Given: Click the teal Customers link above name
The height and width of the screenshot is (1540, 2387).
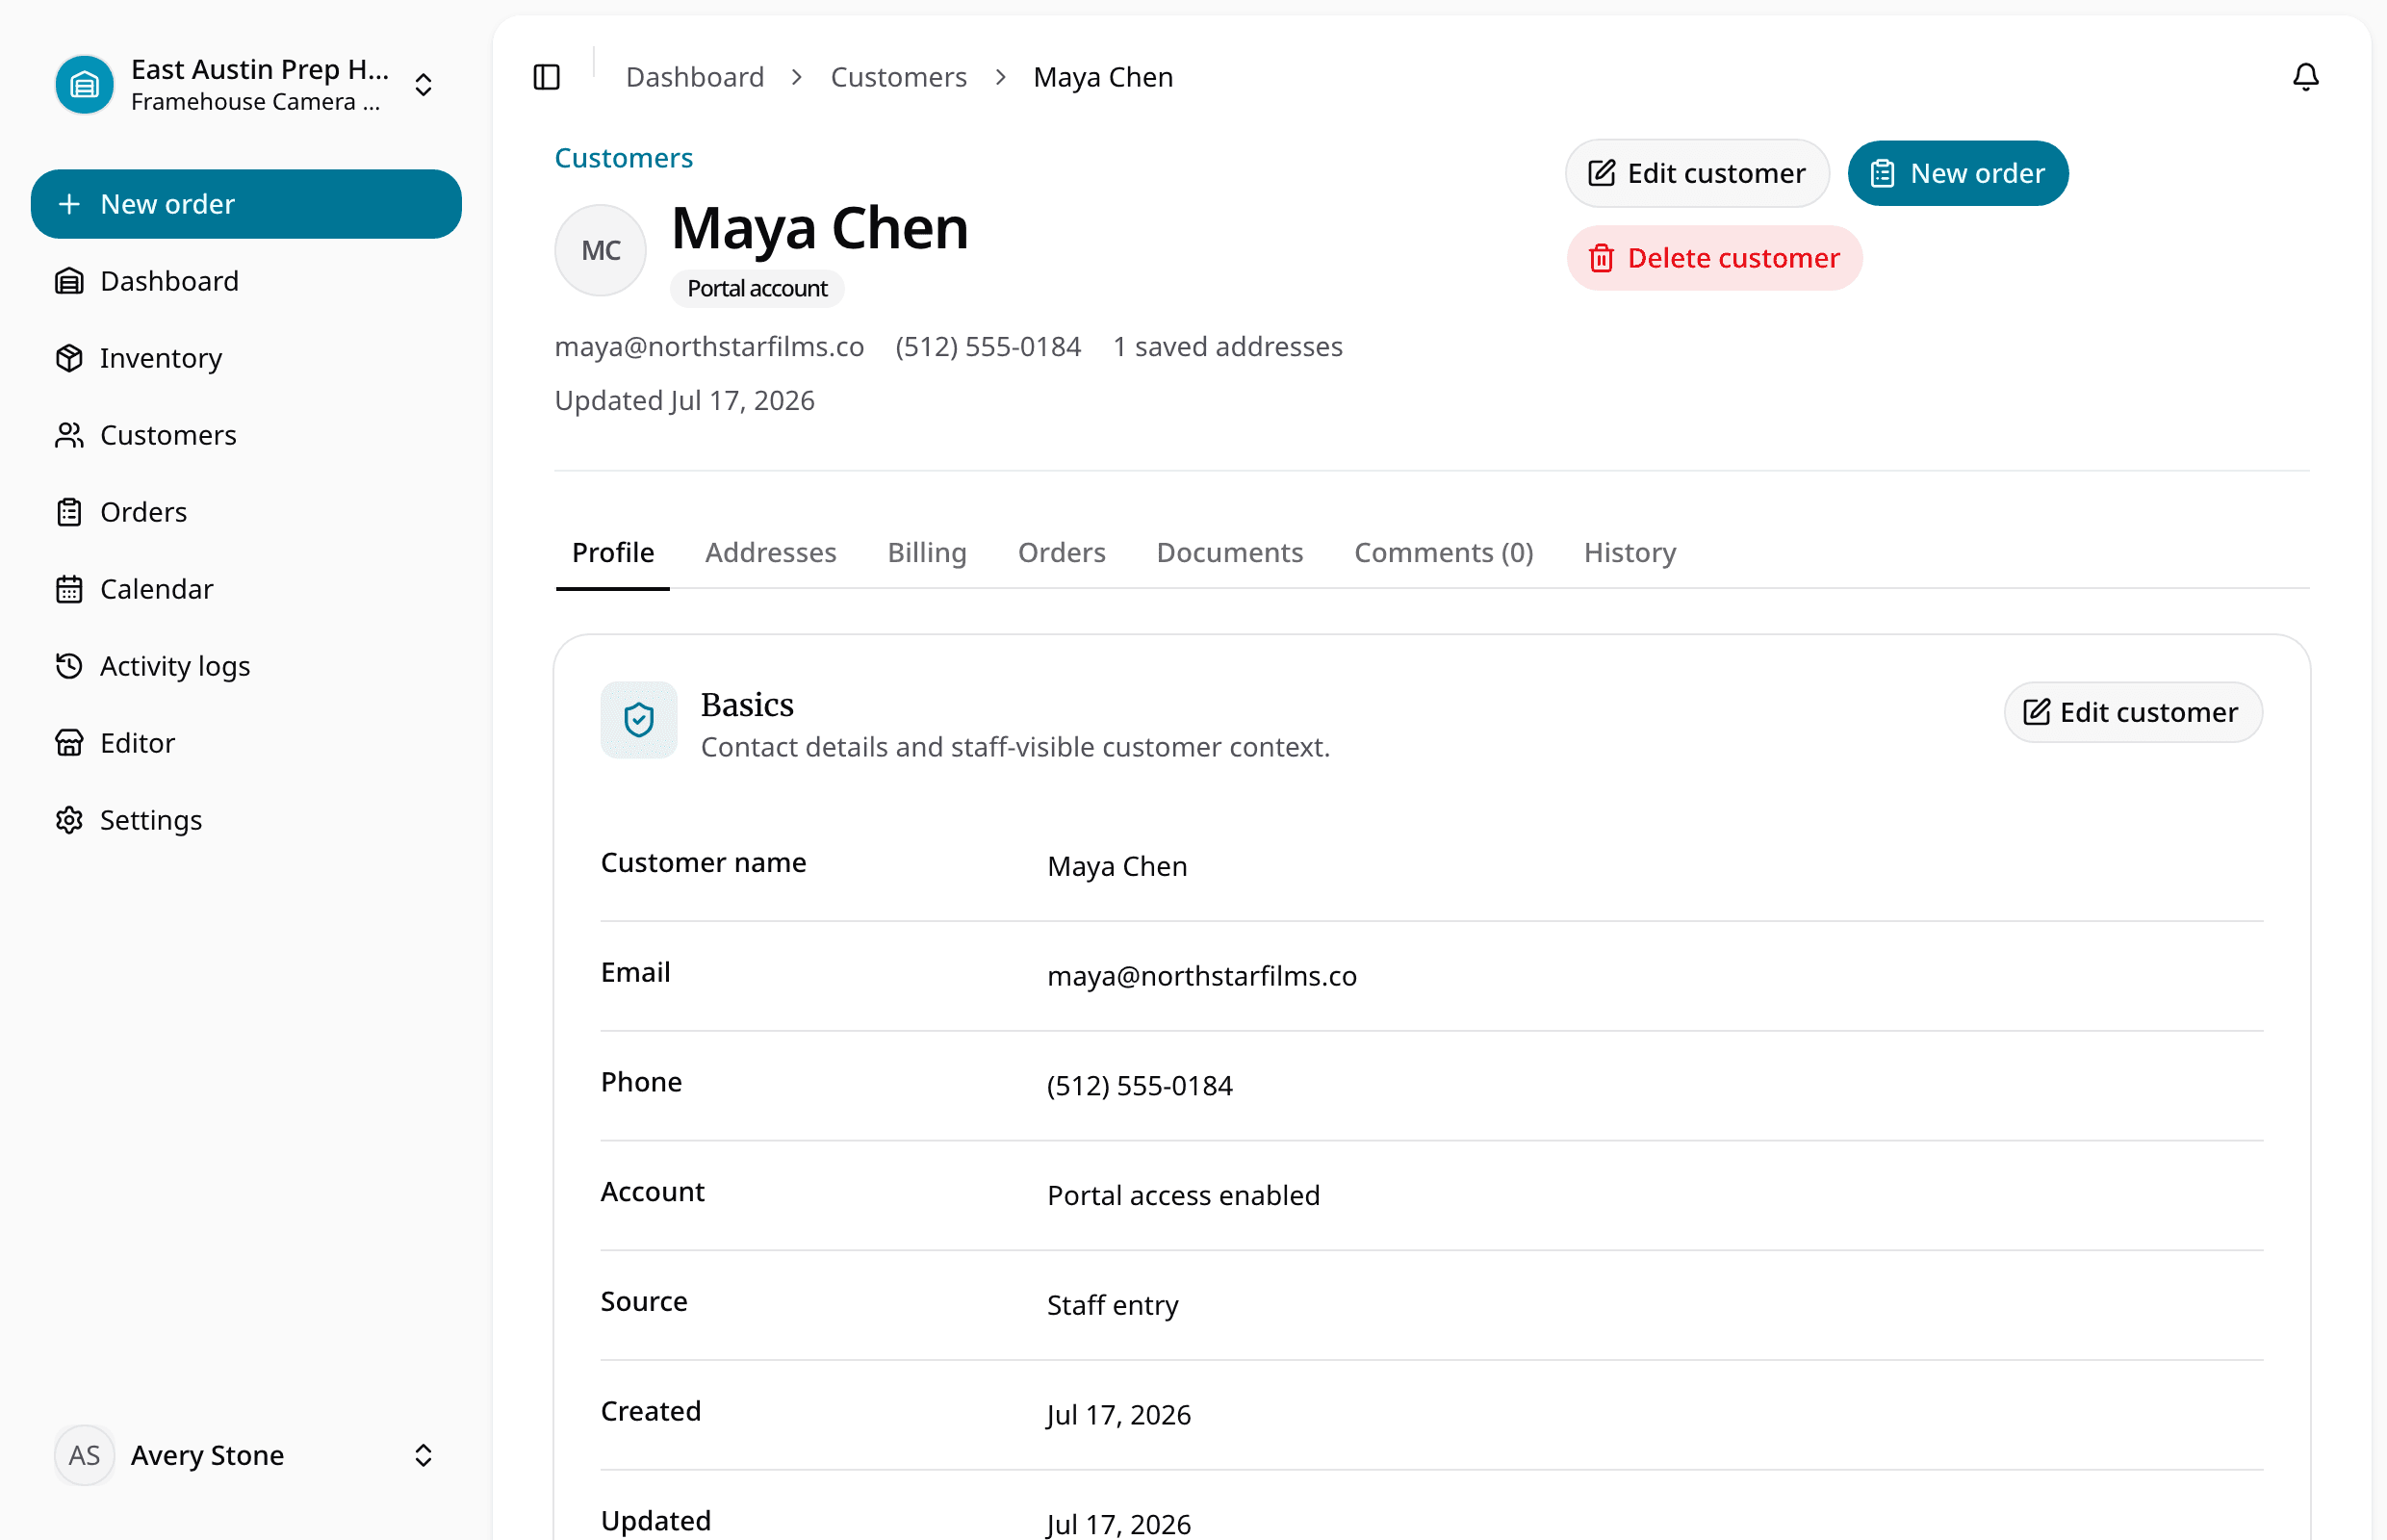Looking at the screenshot, I should click(623, 158).
